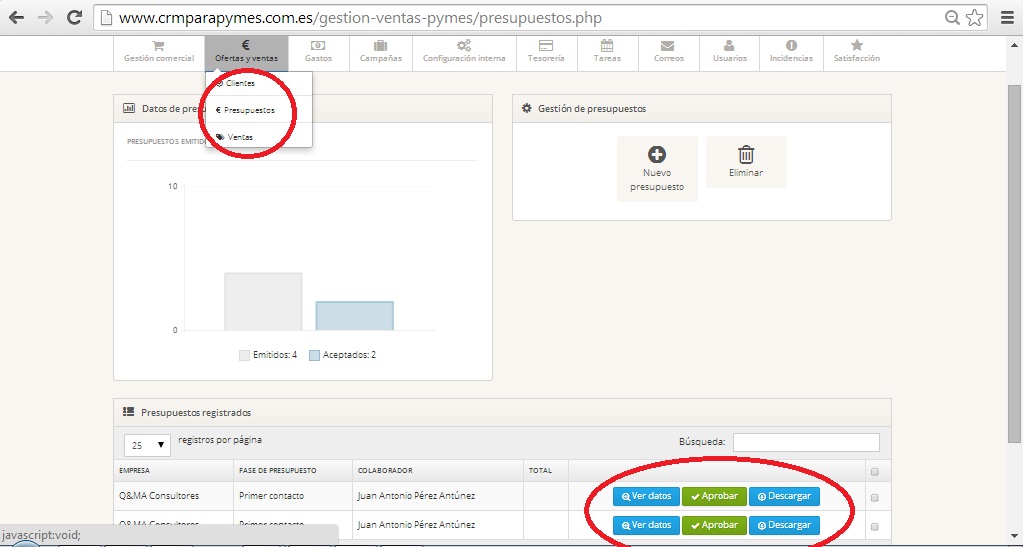The width and height of the screenshot is (1023, 547).
Task: Open the Correos envelope icon
Action: tap(668, 46)
